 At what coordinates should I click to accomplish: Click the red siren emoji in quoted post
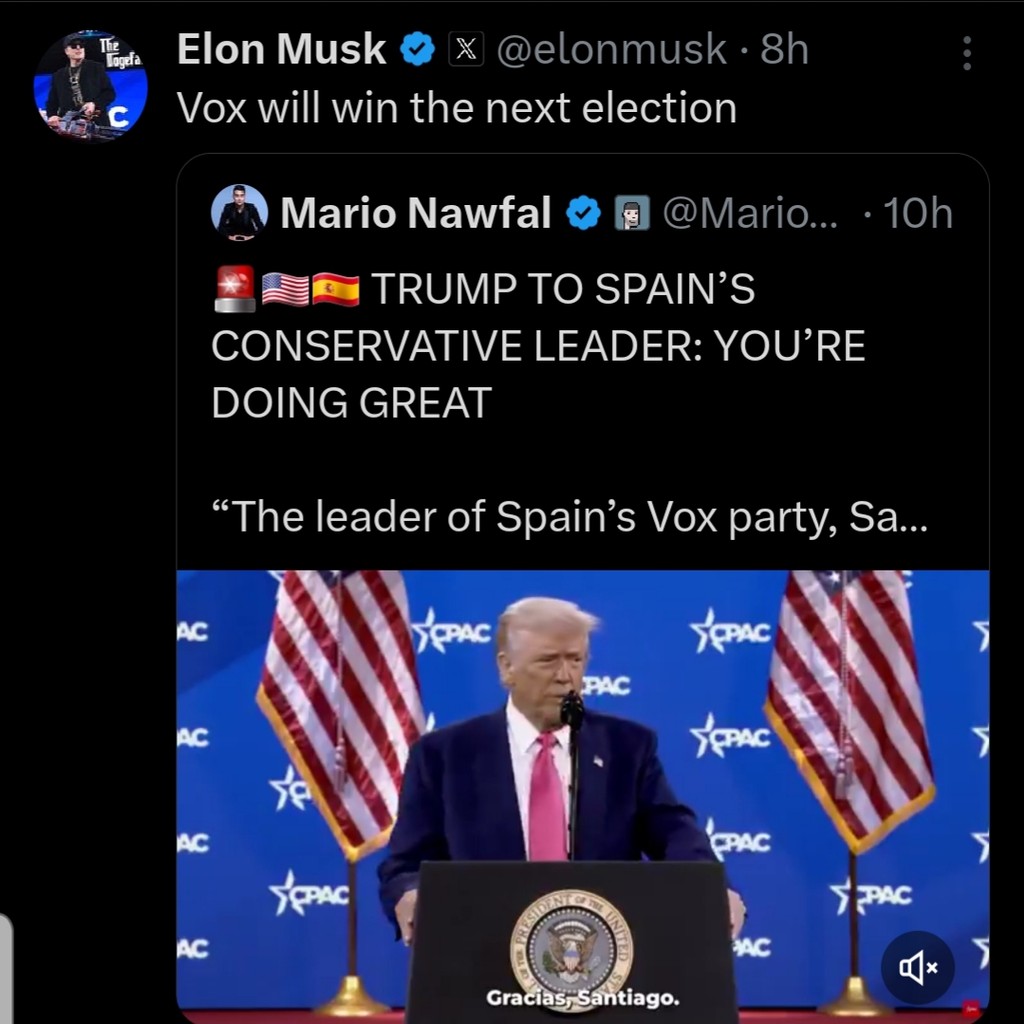pos(235,289)
